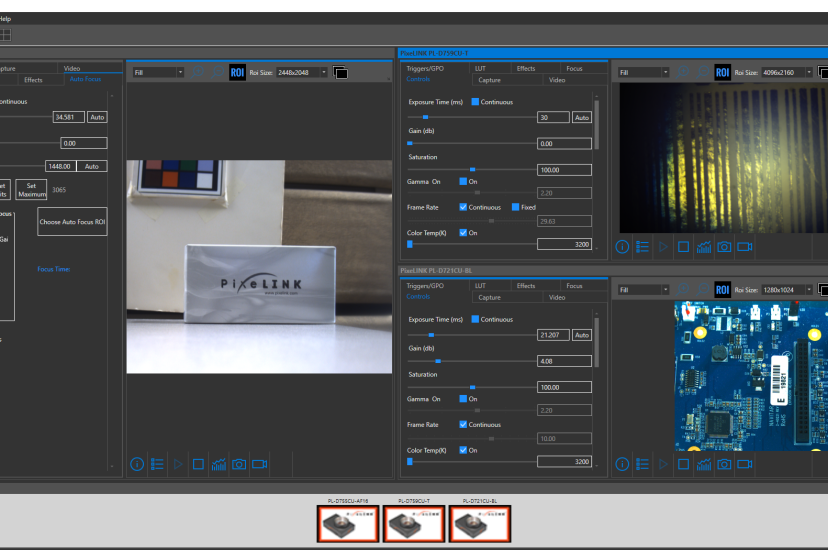
Task: Open Fill dropdown above the PixeLINK box preview
Action: click(x=158, y=72)
